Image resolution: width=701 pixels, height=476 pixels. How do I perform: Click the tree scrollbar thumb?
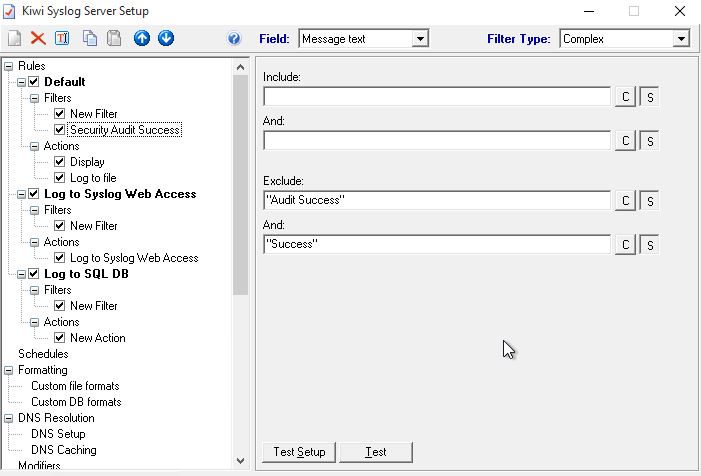241,185
